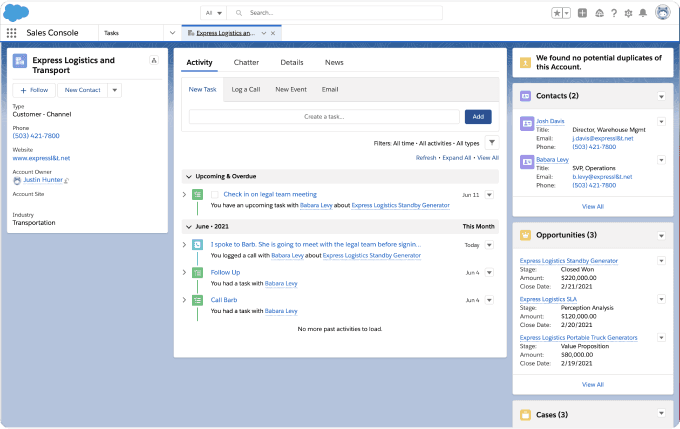The width and height of the screenshot is (680, 429).
Task: Click the Check in task timeline icon
Action: click(197, 194)
